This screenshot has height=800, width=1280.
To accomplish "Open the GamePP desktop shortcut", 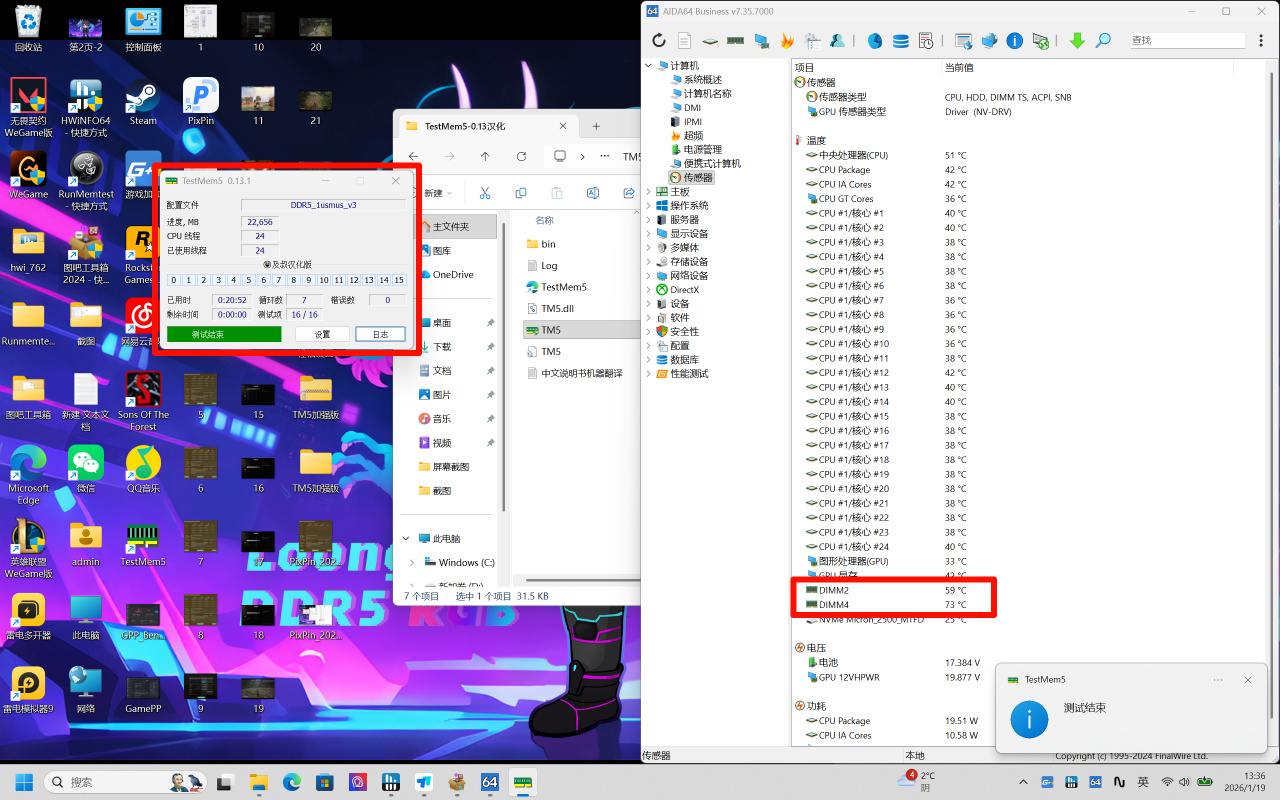I will point(143,694).
